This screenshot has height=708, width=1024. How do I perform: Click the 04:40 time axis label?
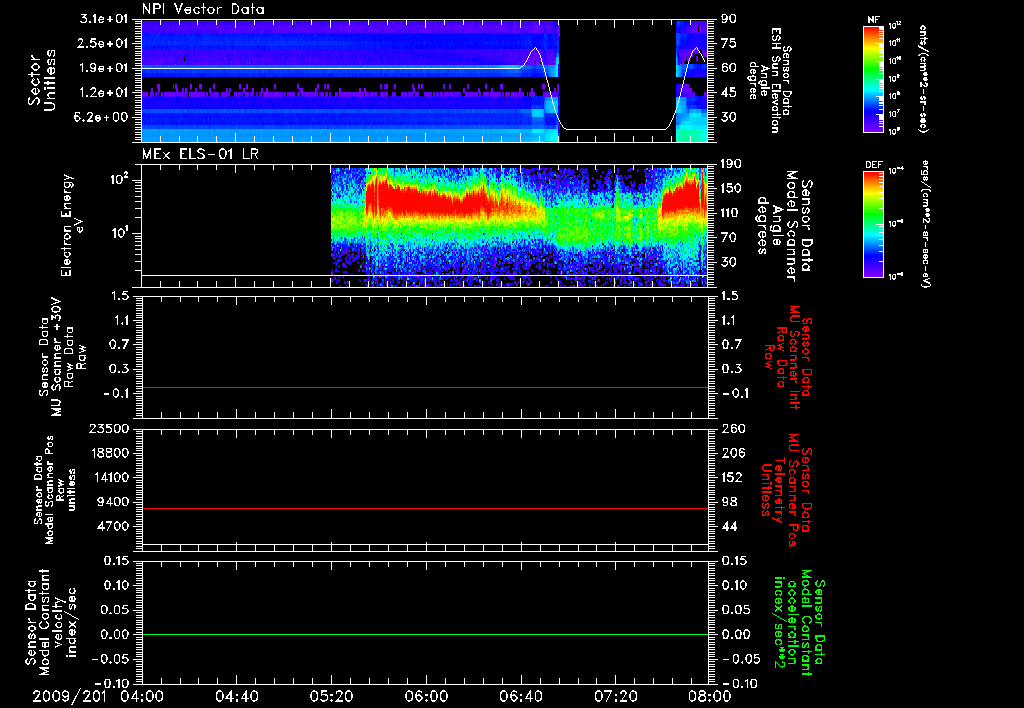click(236, 697)
